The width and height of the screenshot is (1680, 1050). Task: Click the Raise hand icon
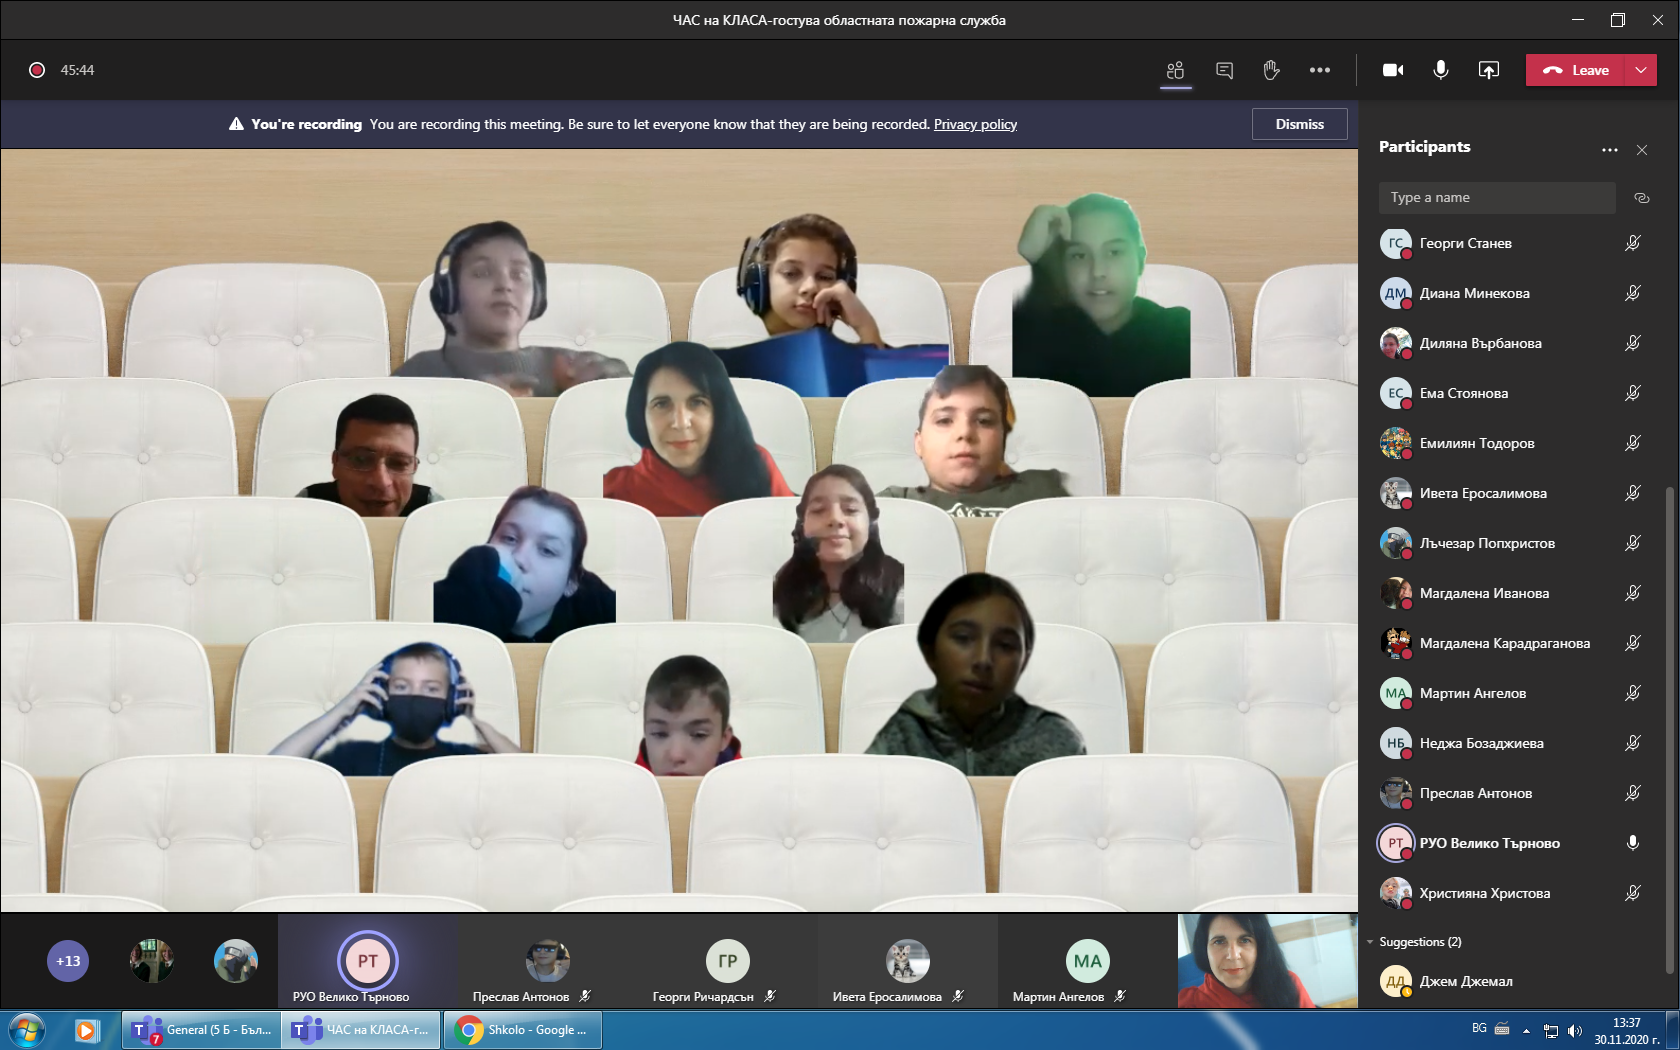point(1271,70)
